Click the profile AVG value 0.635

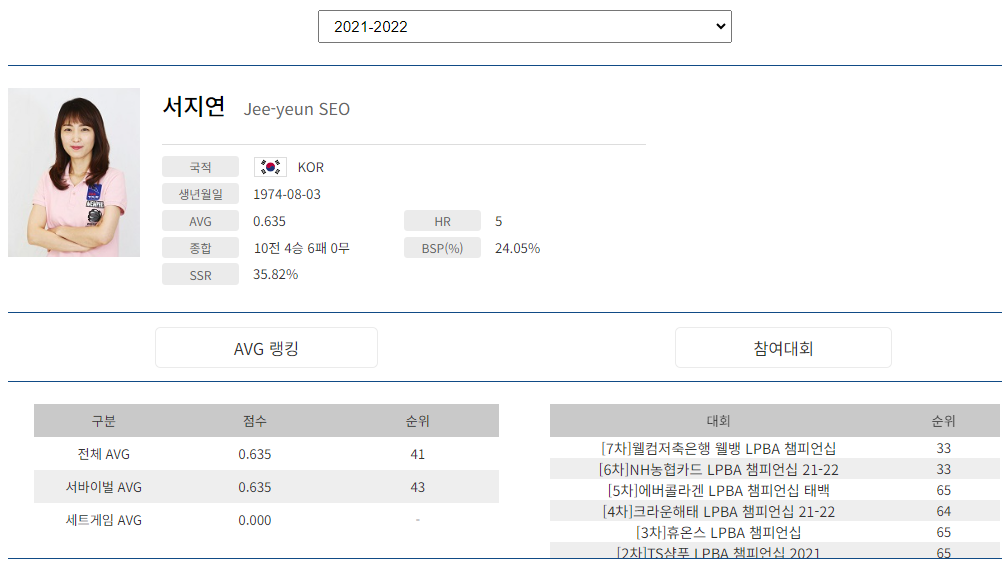pos(269,221)
